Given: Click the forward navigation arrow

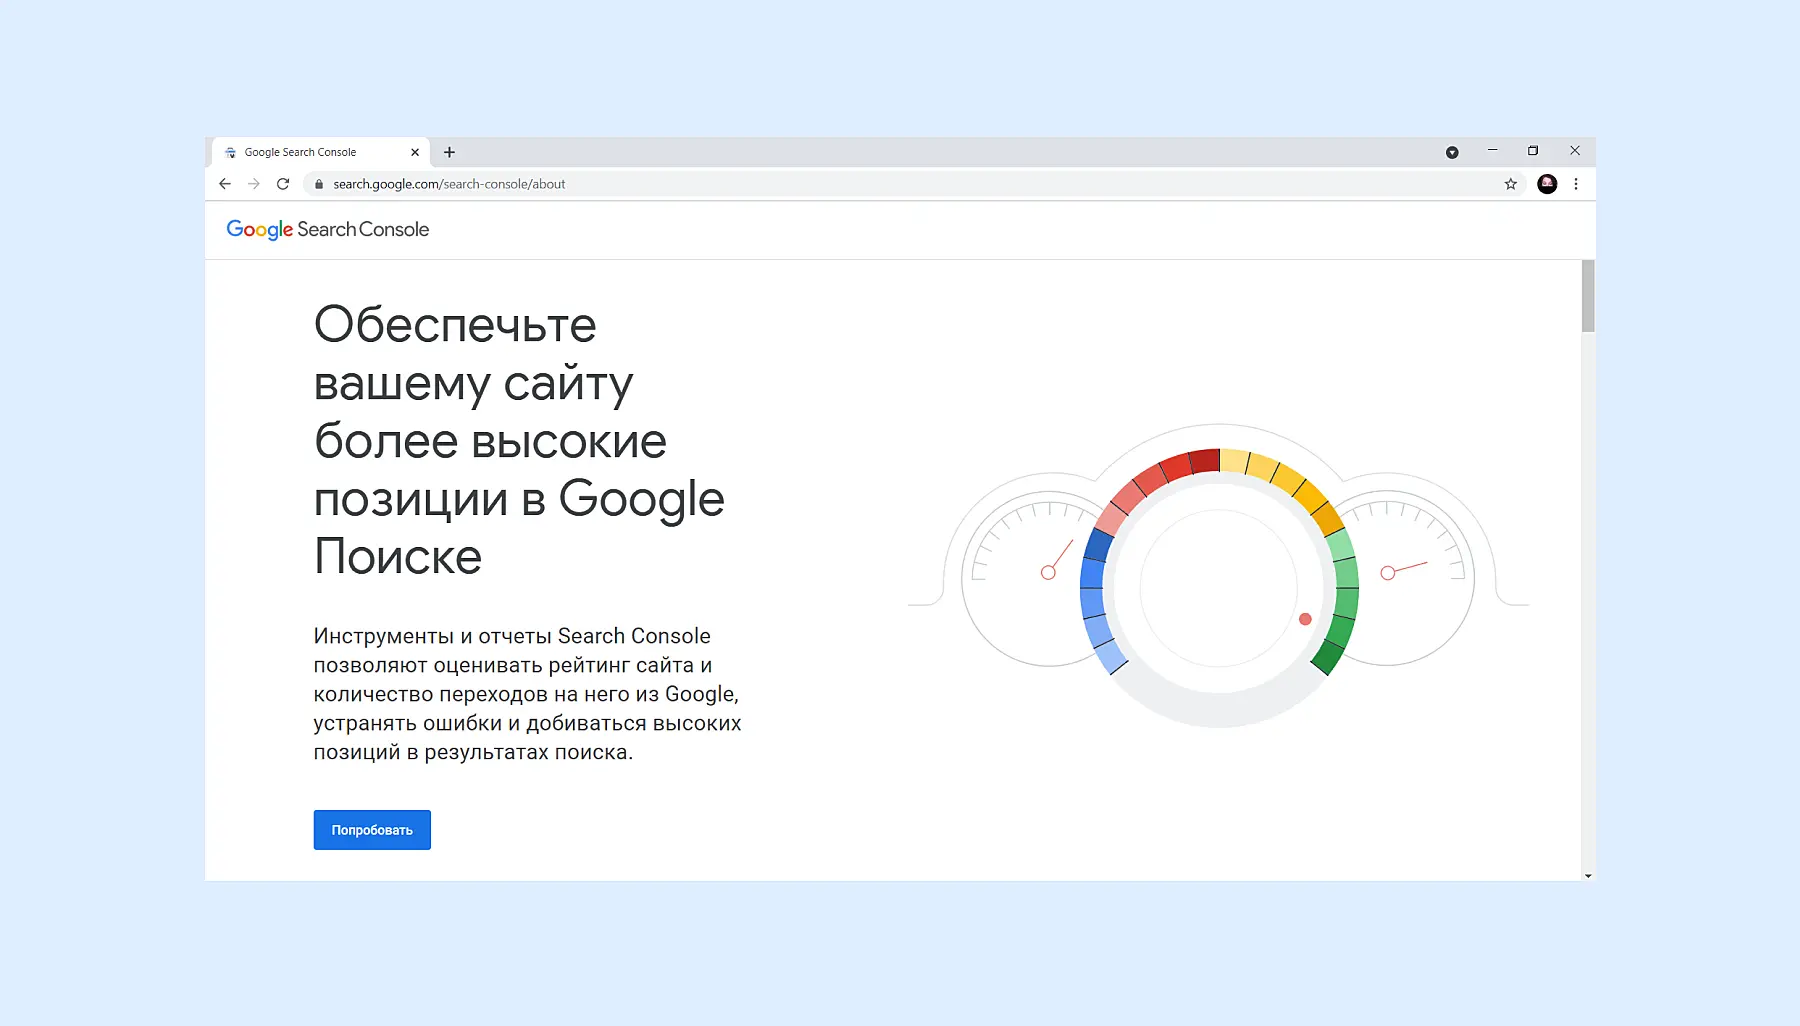Looking at the screenshot, I should point(254,184).
